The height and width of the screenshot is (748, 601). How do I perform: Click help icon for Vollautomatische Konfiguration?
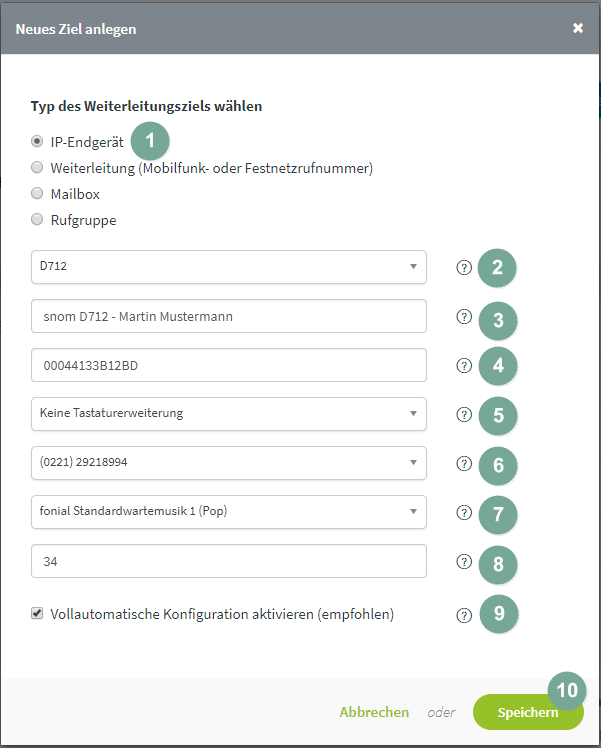pyautogui.click(x=464, y=615)
